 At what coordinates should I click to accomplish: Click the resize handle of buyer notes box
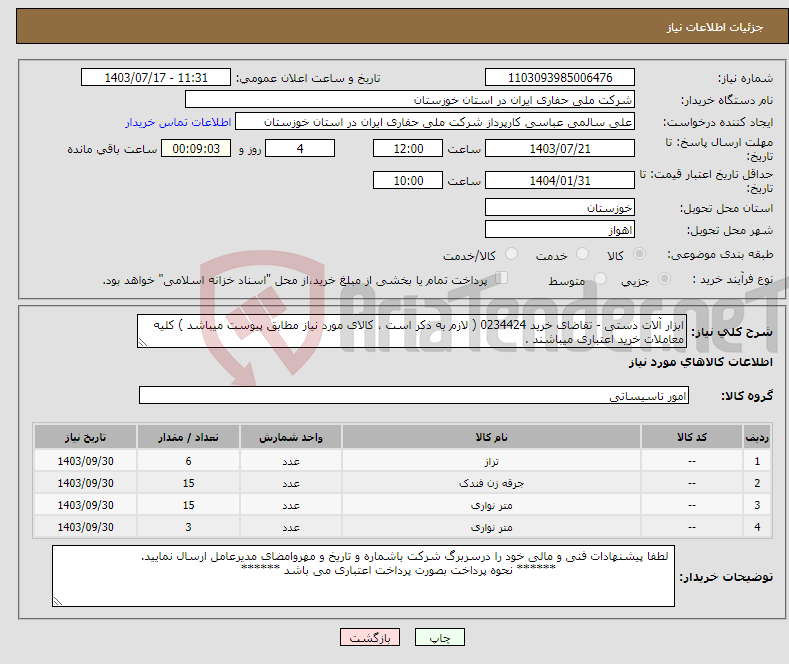coord(58,601)
